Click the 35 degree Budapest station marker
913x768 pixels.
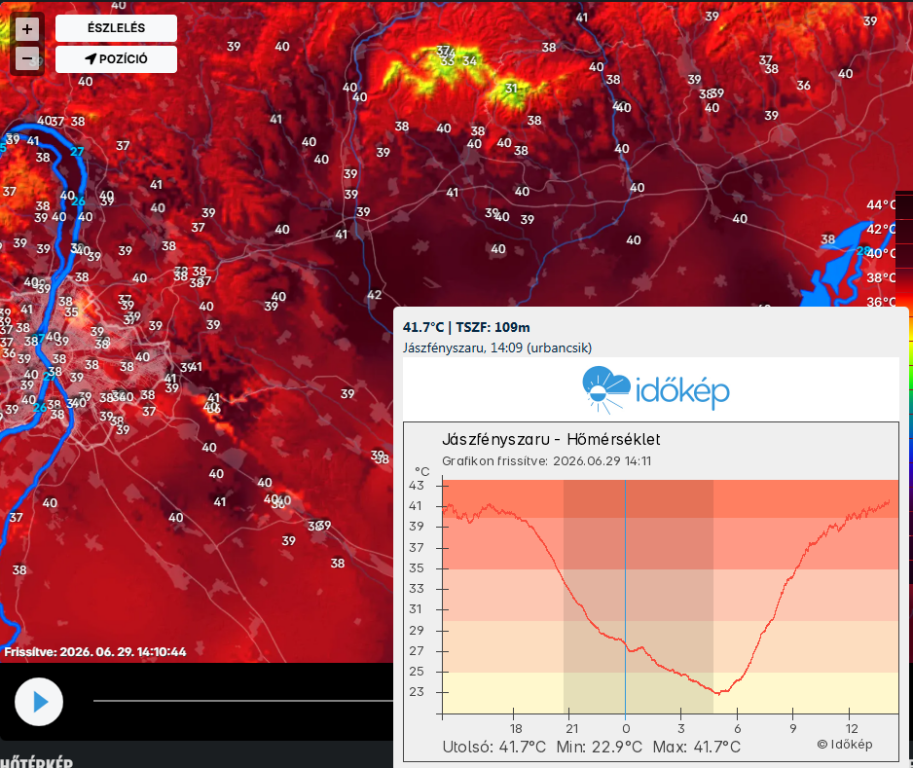tap(71, 312)
